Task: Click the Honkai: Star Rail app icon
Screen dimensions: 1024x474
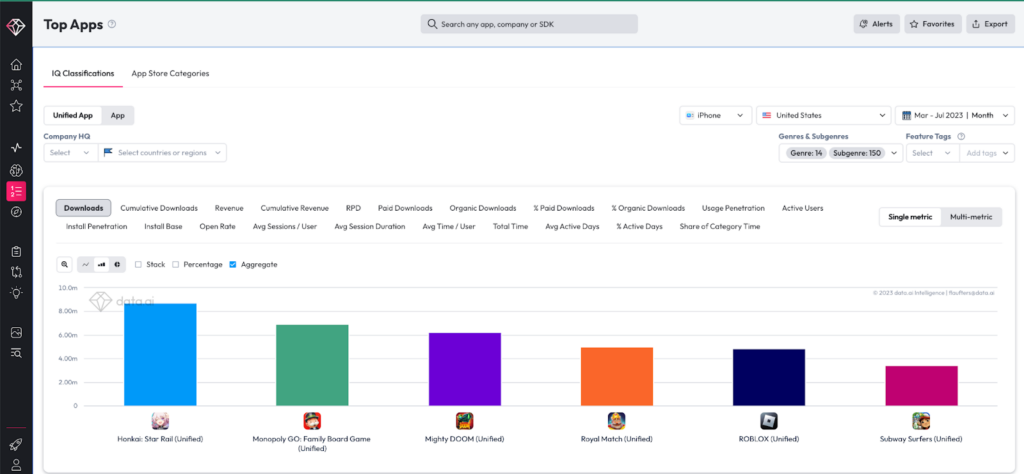Action: [x=160, y=420]
